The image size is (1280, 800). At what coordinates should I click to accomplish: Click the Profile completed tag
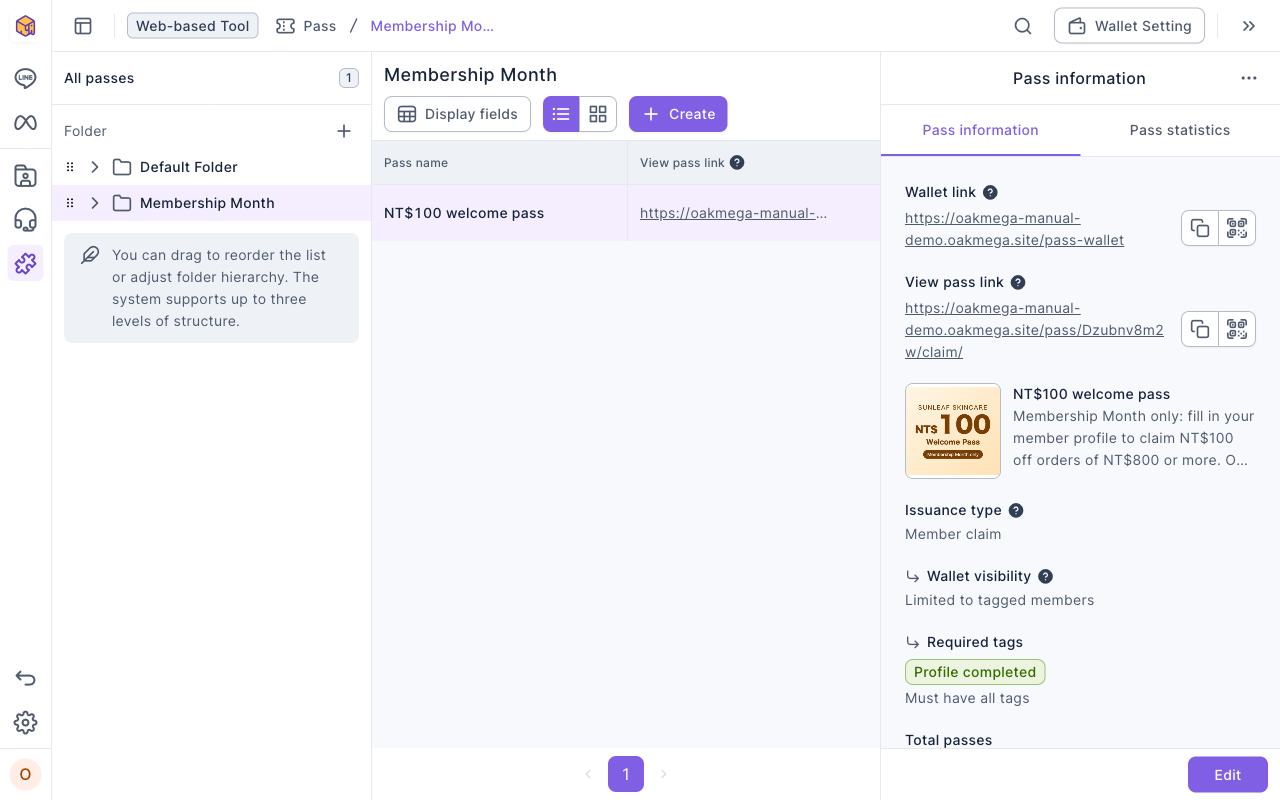click(x=975, y=672)
